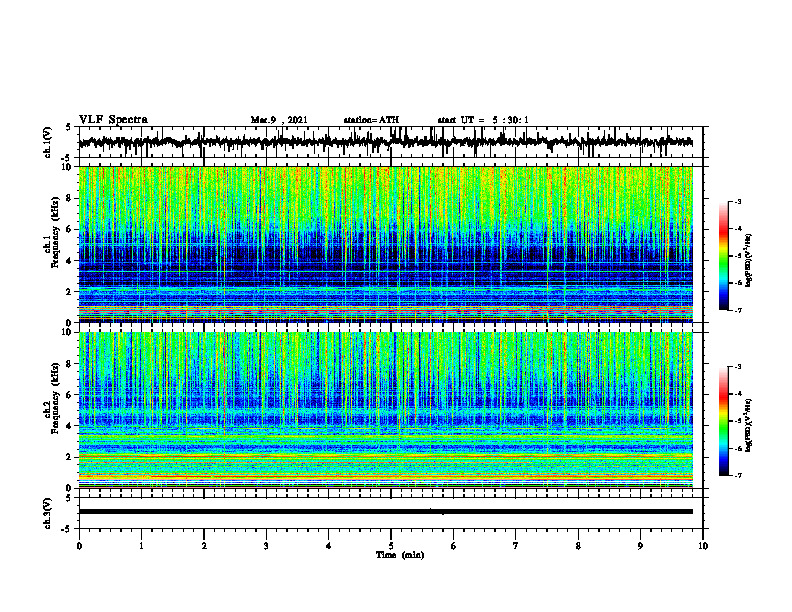Click time axis tick label "4"
Screen dimensions: 792x612
click(x=329, y=546)
